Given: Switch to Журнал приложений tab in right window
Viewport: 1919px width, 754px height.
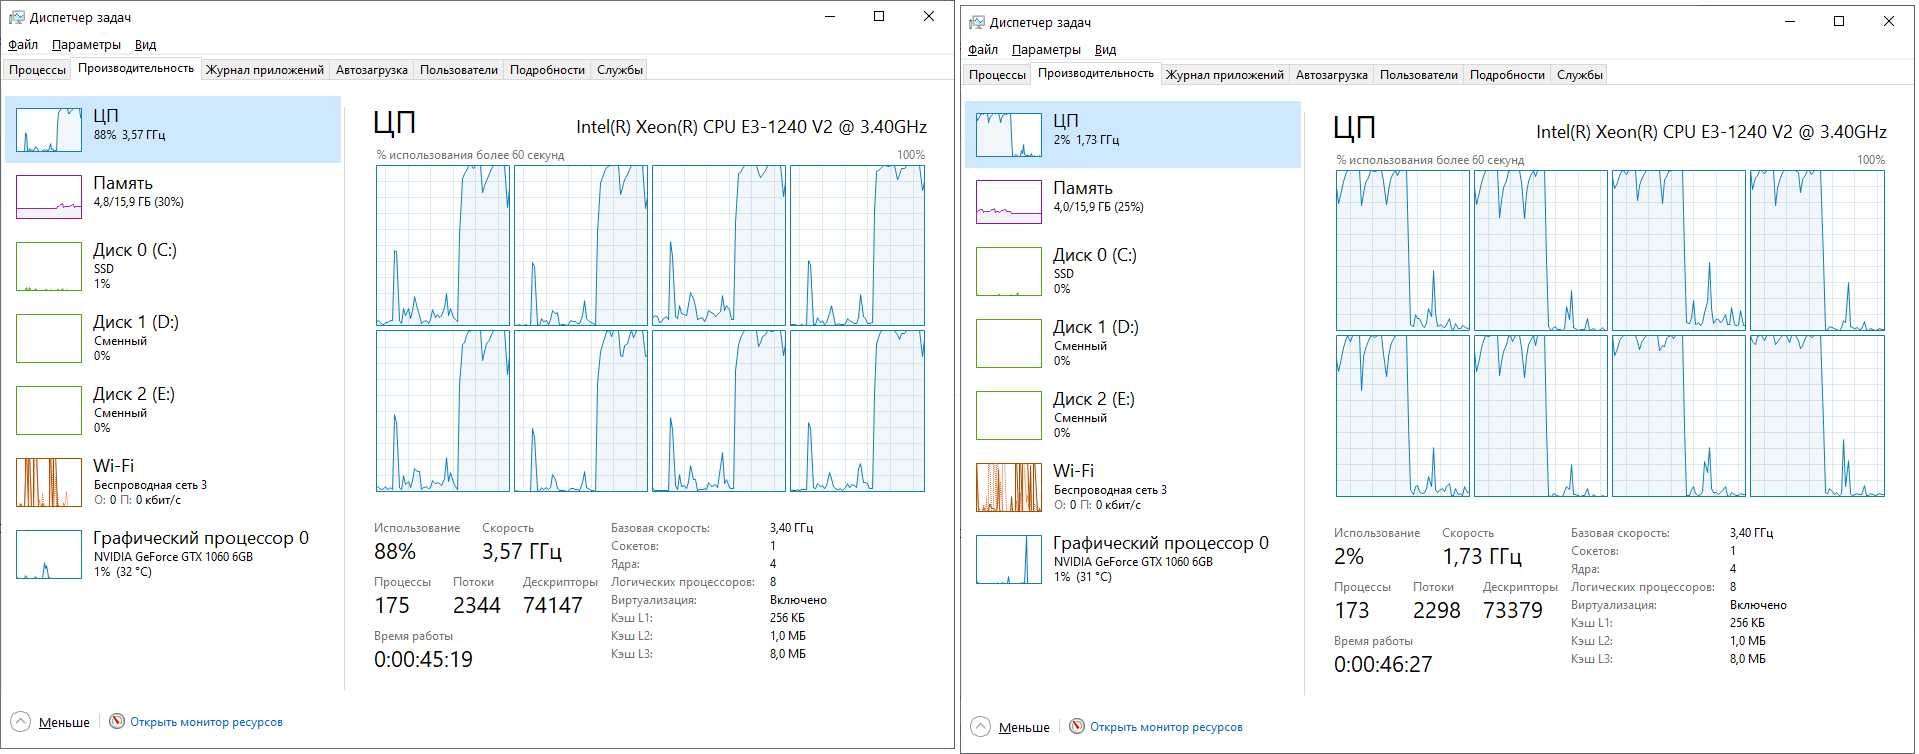Looking at the screenshot, I should point(1225,75).
